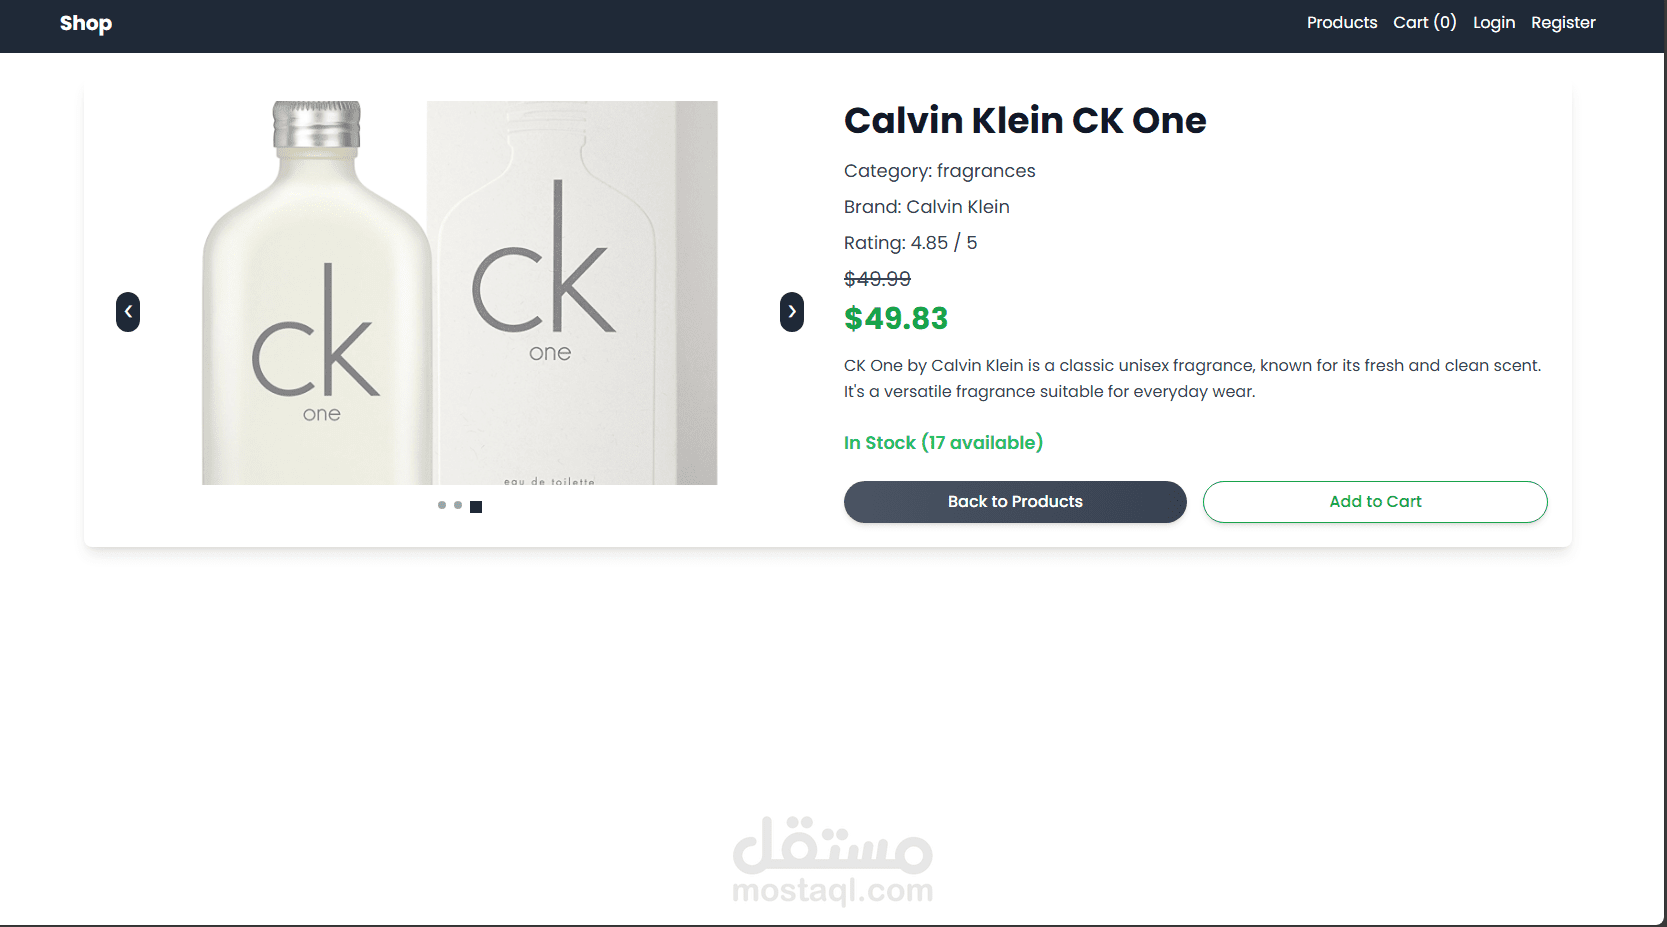Click the crossed-out $49.99 original price
Screen dimensions: 1667x927
[877, 279]
